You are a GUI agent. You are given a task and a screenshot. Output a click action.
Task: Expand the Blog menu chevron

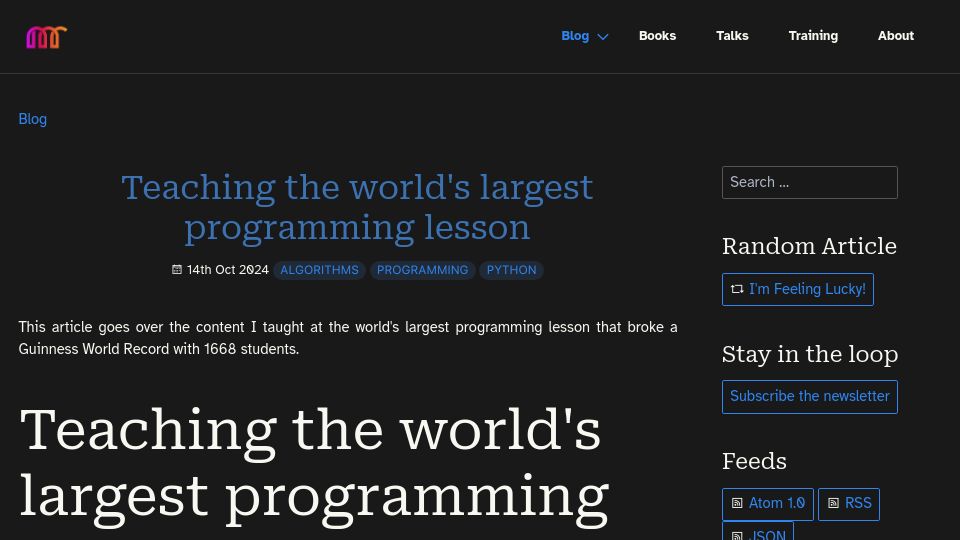pyautogui.click(x=602, y=37)
